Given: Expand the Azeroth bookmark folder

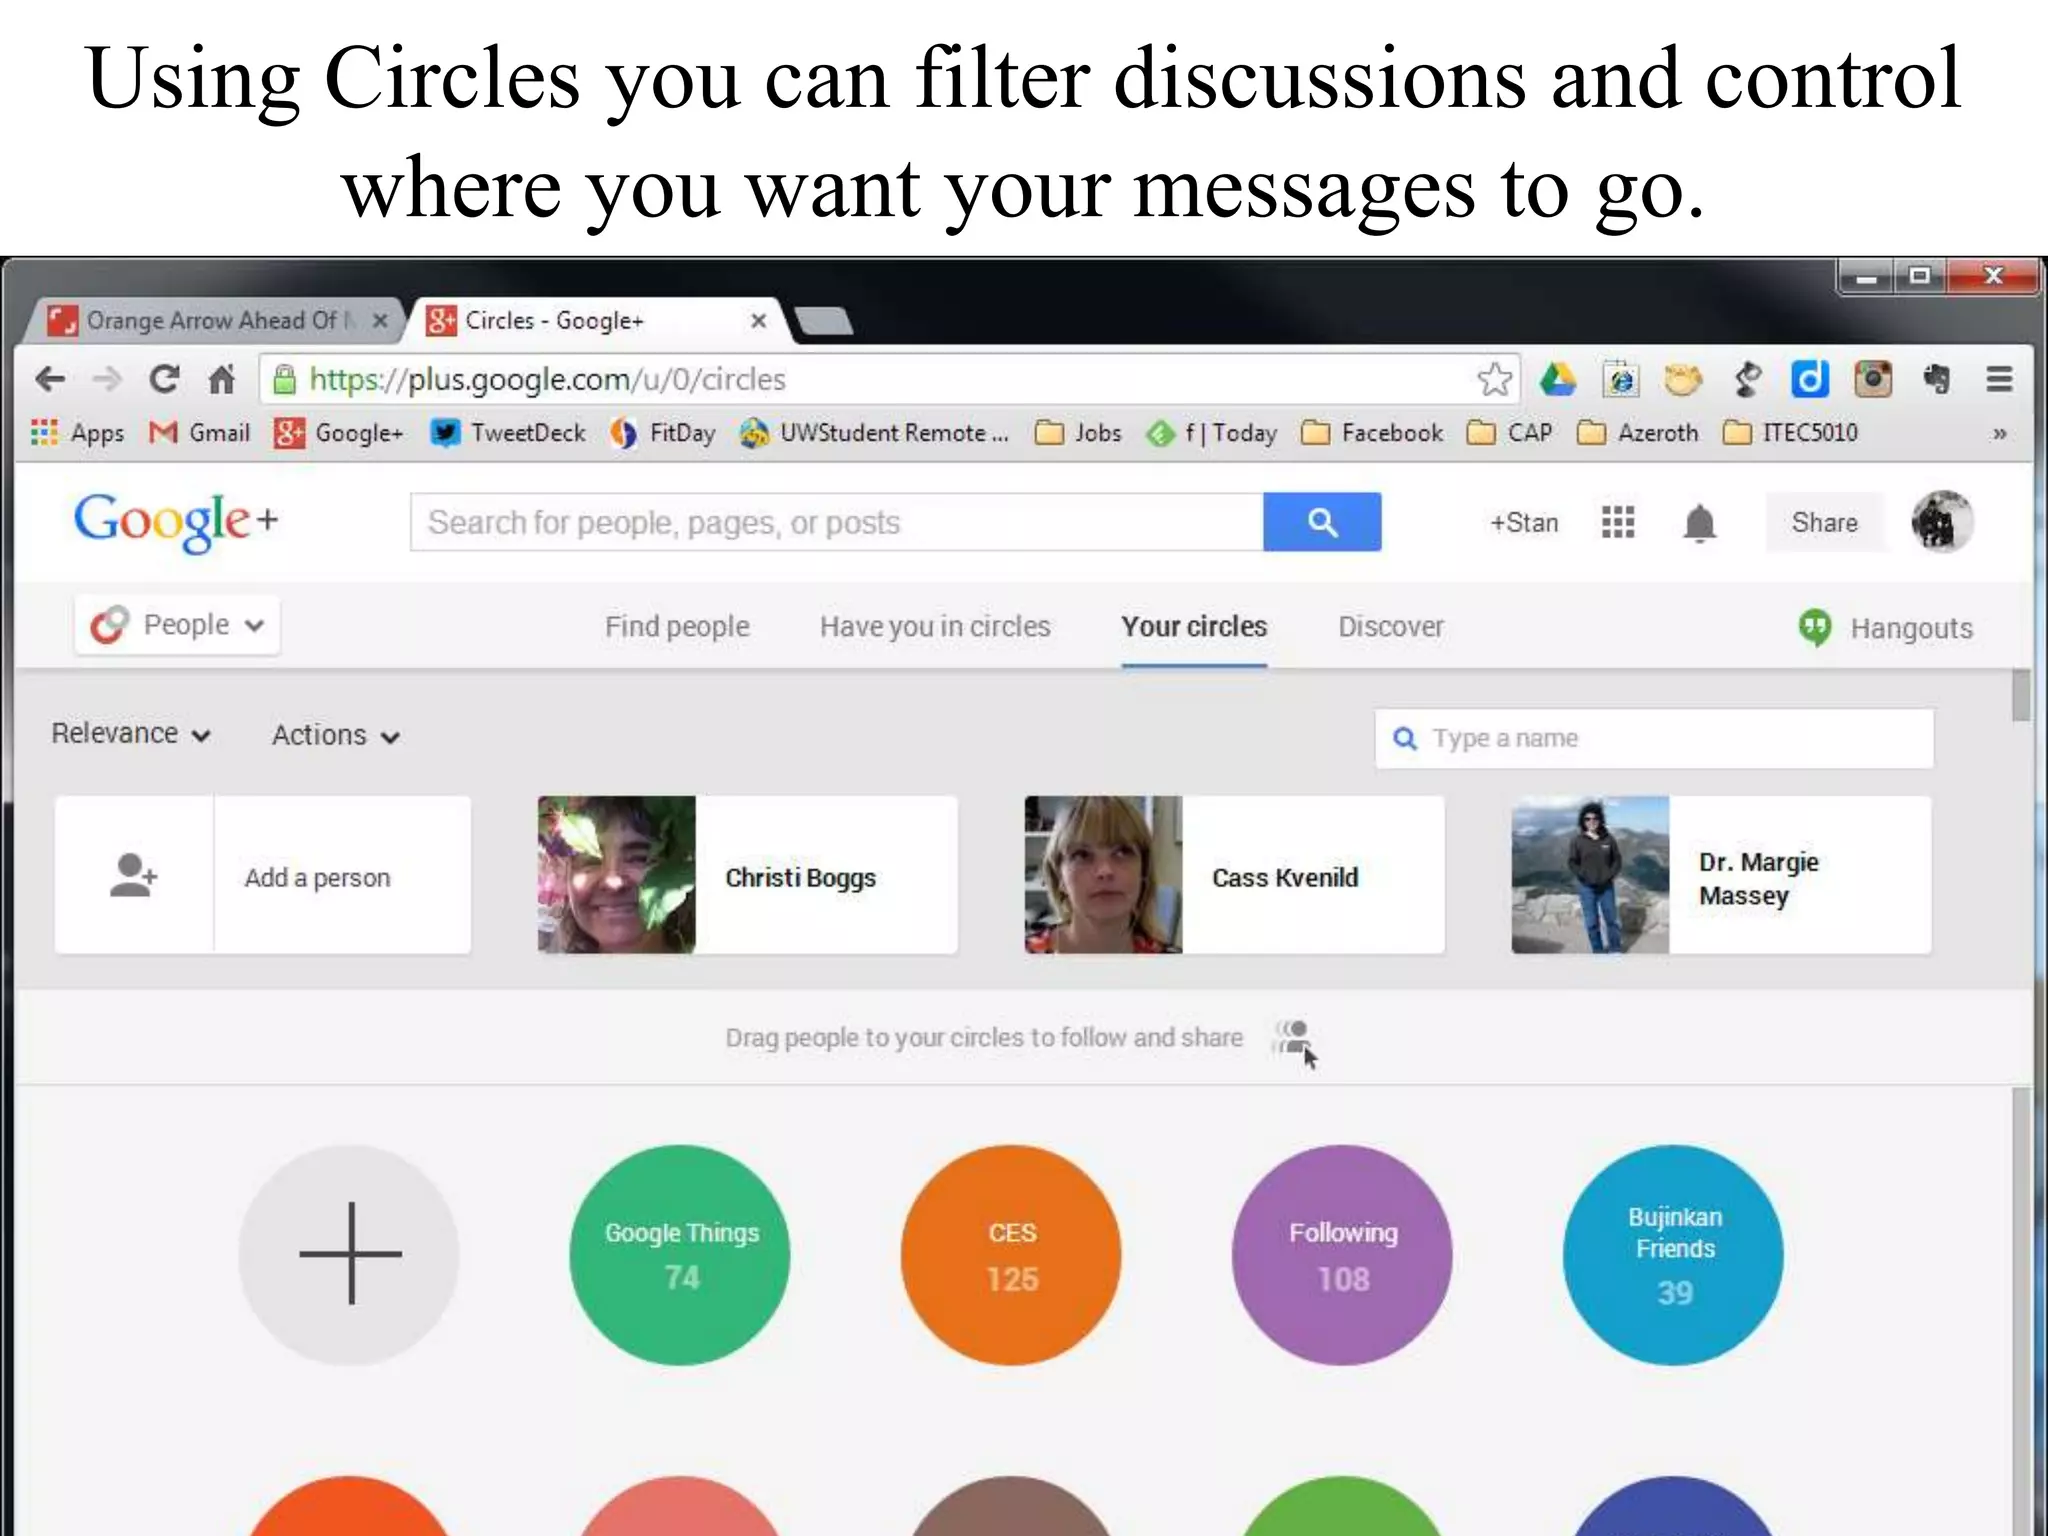Looking at the screenshot, I should [x=1637, y=433].
